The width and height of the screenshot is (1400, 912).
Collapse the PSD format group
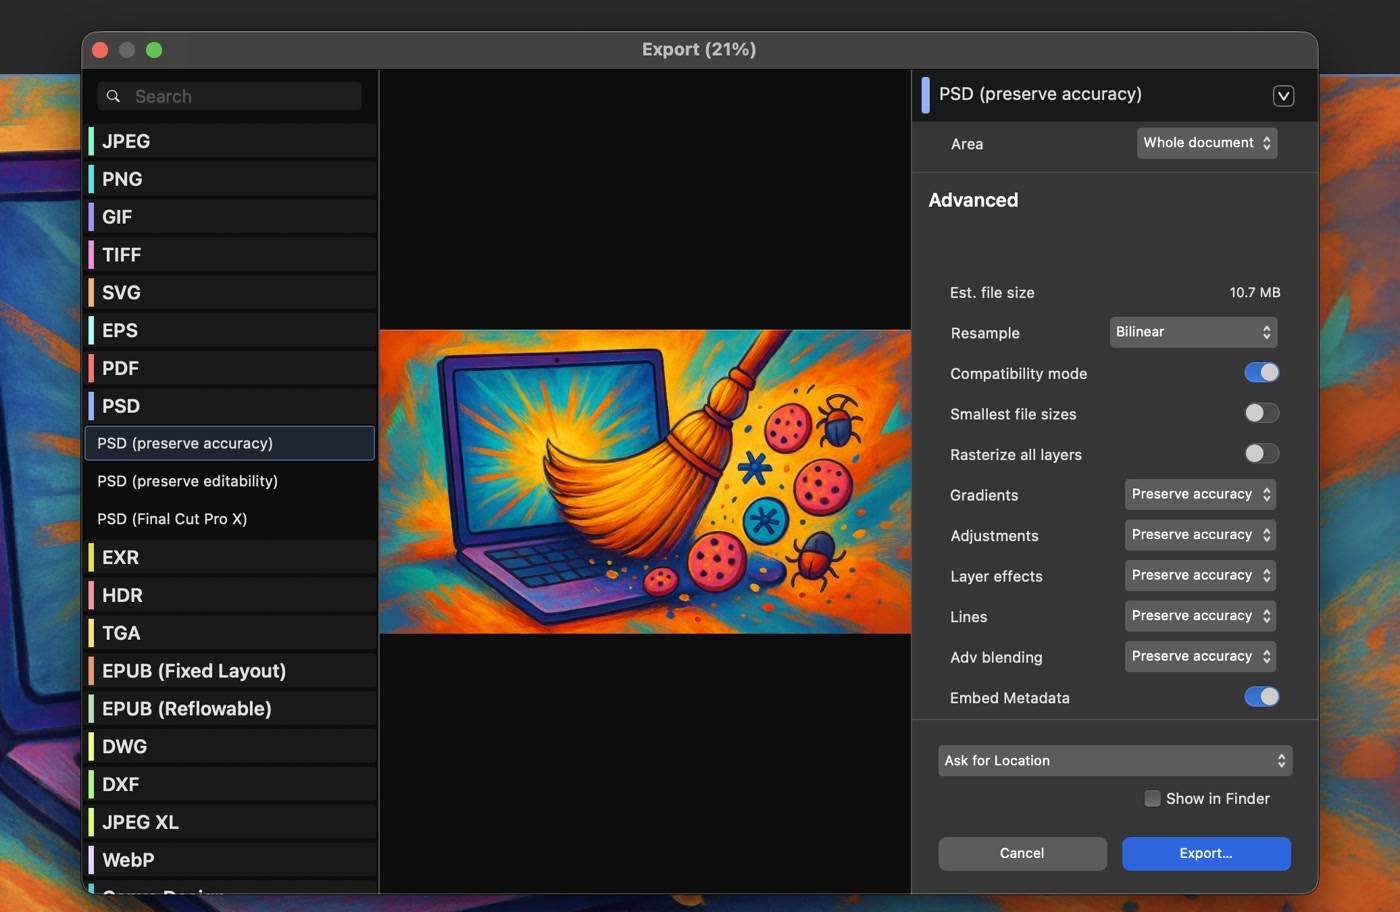[231, 406]
